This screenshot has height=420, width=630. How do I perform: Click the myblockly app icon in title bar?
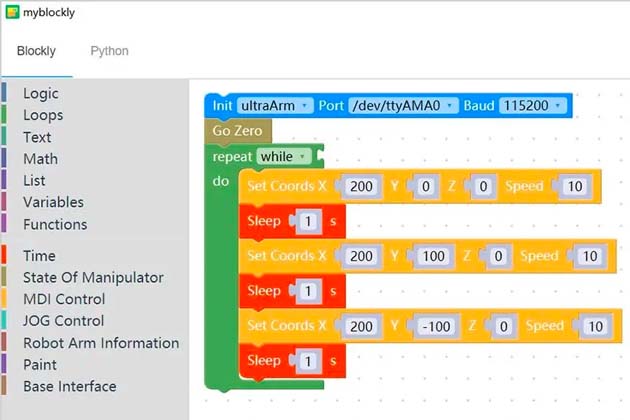tap(12, 13)
